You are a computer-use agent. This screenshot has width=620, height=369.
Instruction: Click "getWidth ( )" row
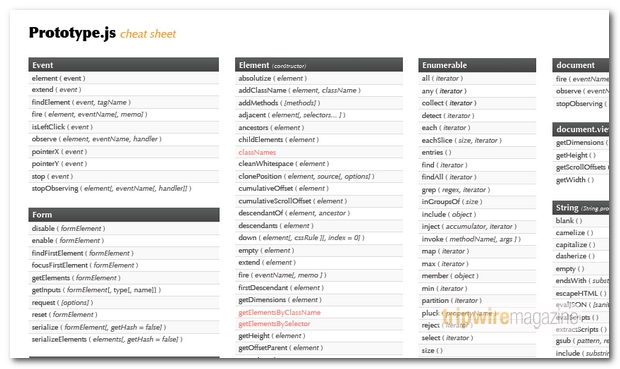tap(580, 180)
